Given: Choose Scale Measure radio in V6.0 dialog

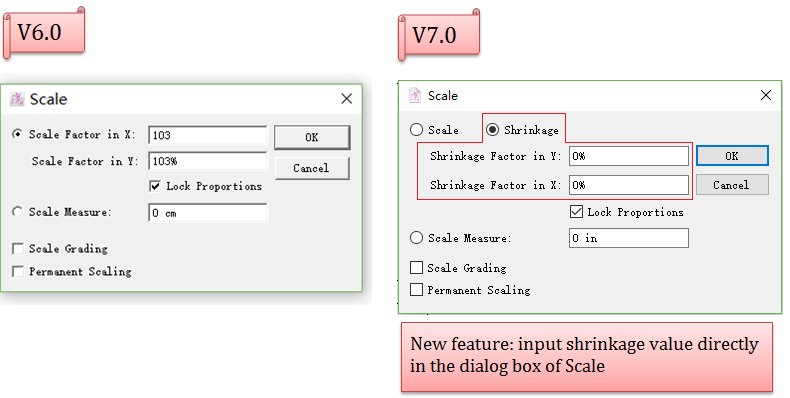Looking at the screenshot, I should click(x=18, y=212).
